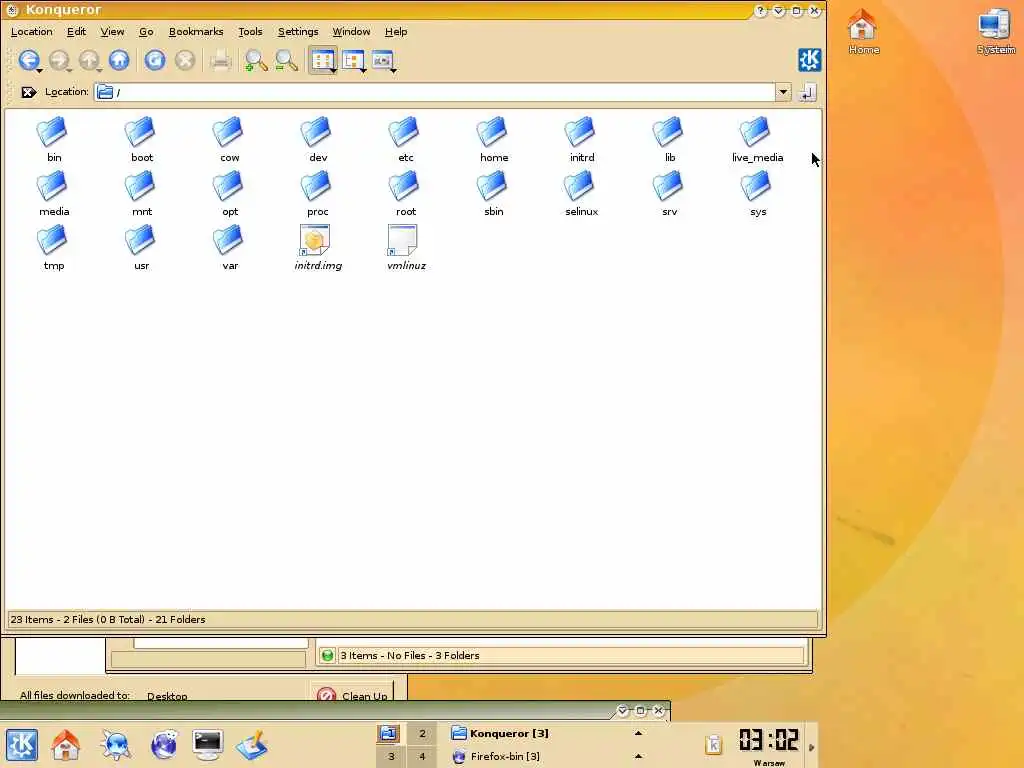Viewport: 1024px width, 768px height.
Task: Clear the Location bar
Action: [x=28, y=92]
